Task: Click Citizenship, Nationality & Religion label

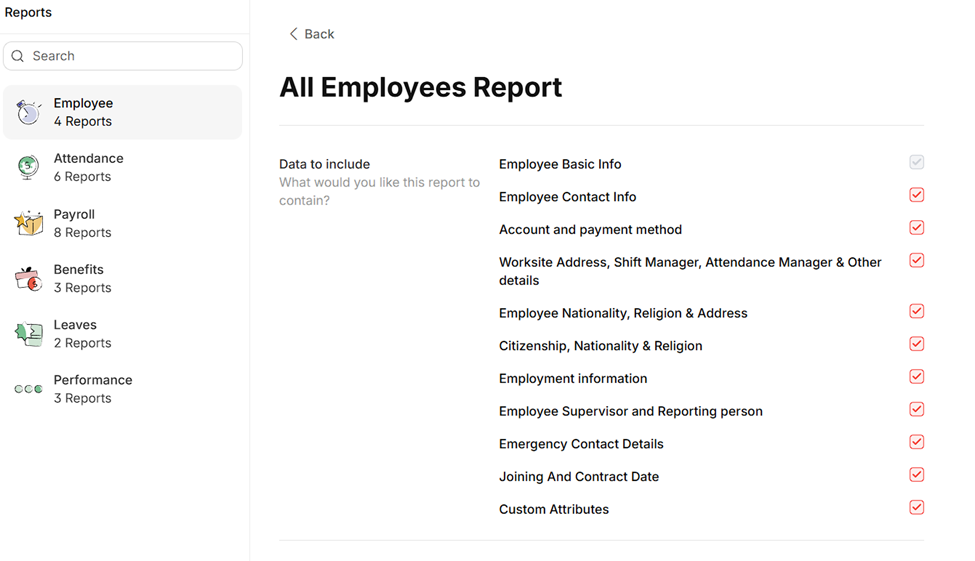Action: click(601, 346)
